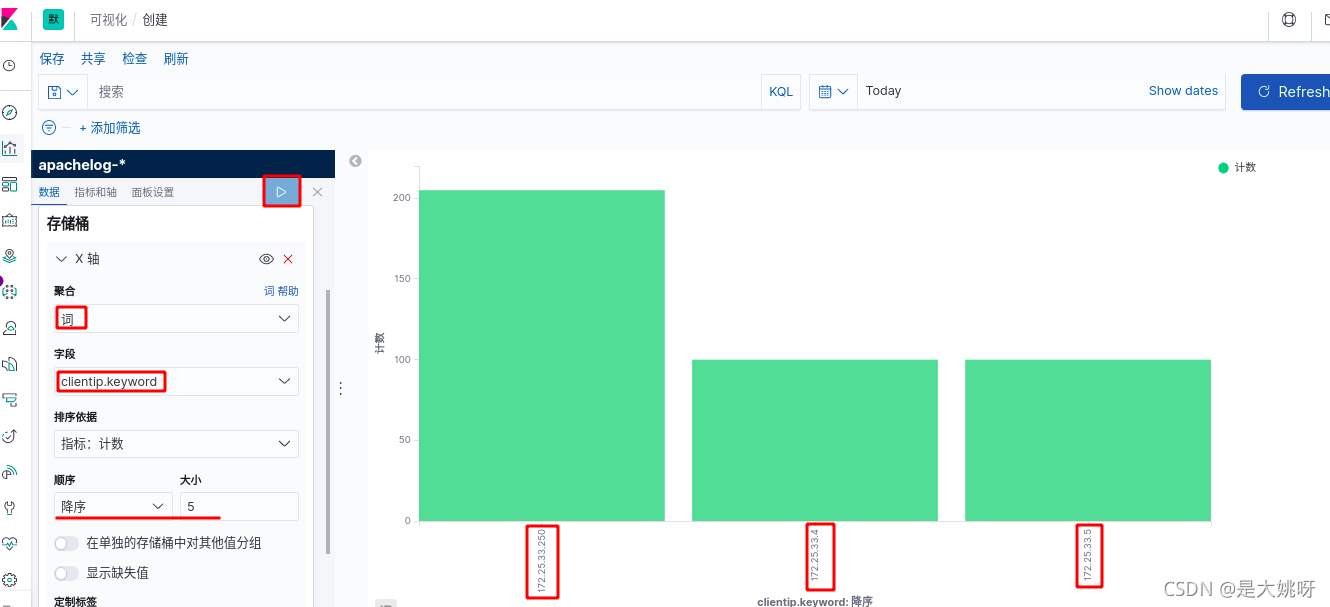Click the 搜索 query input field

point(424,92)
